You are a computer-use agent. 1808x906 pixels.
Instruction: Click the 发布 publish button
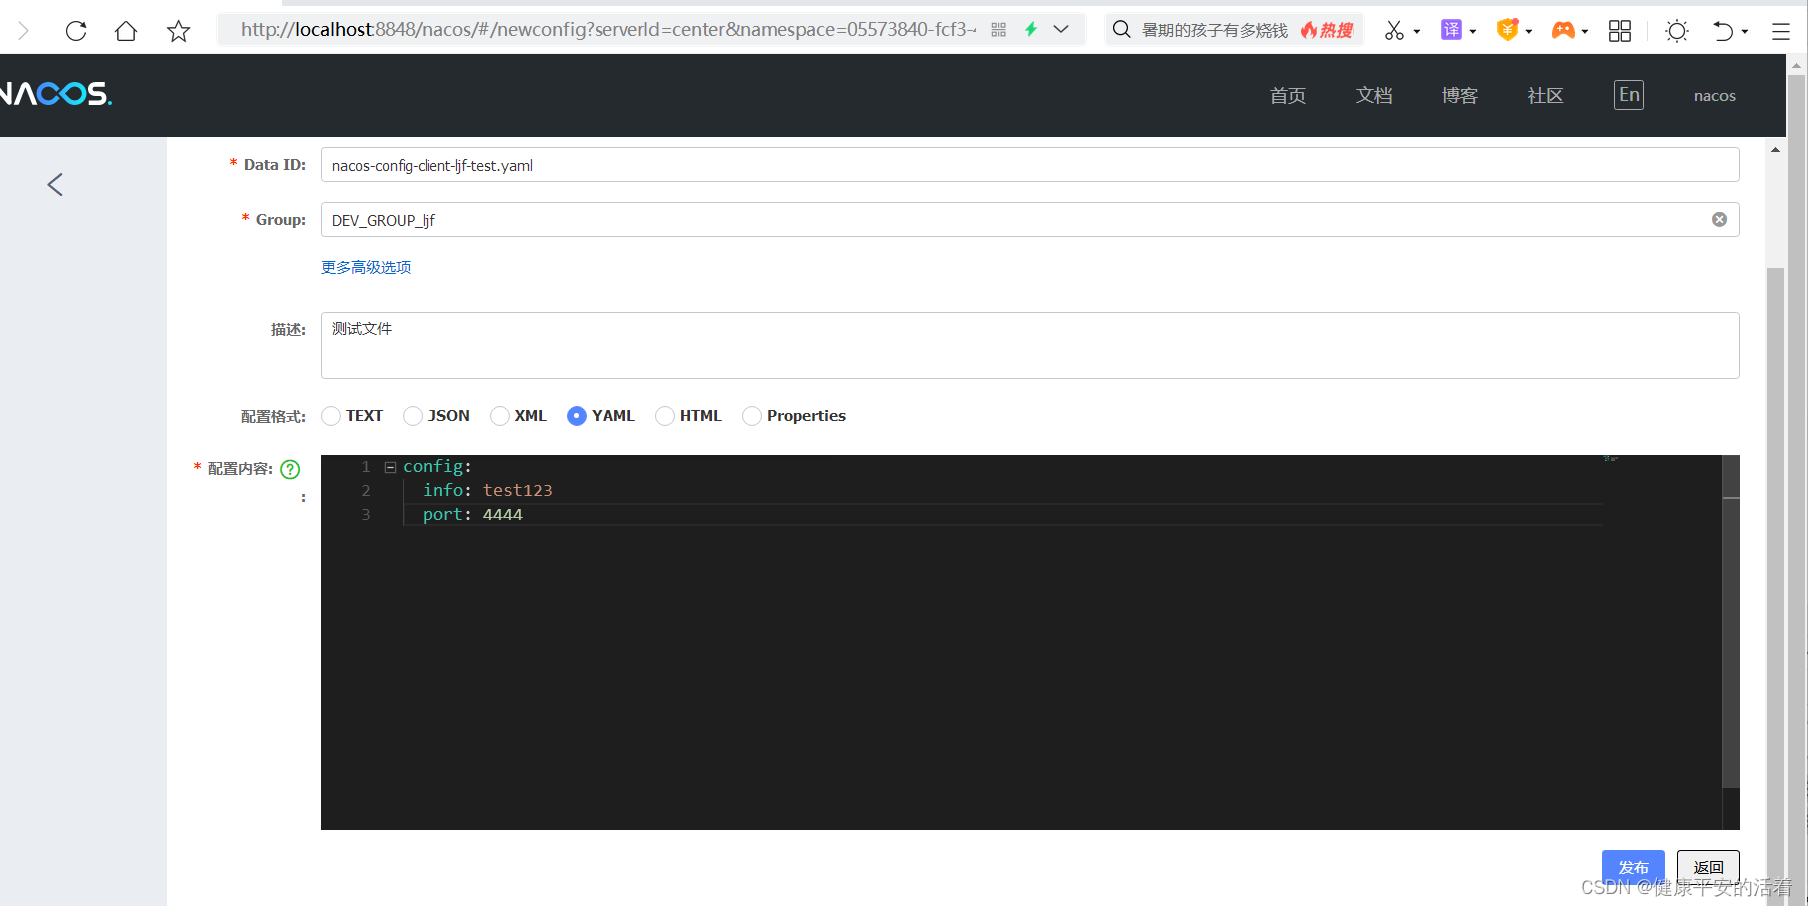click(x=1633, y=867)
